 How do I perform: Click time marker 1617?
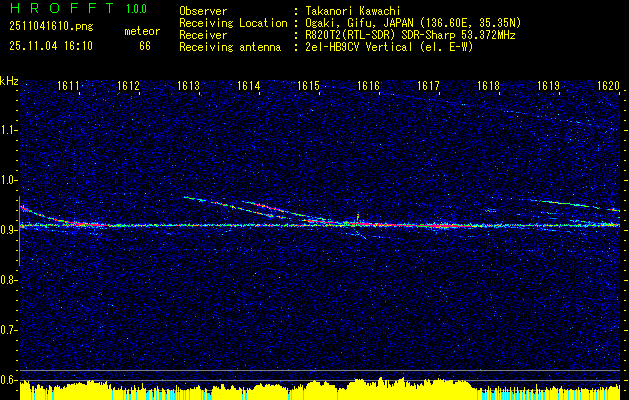[x=428, y=85]
